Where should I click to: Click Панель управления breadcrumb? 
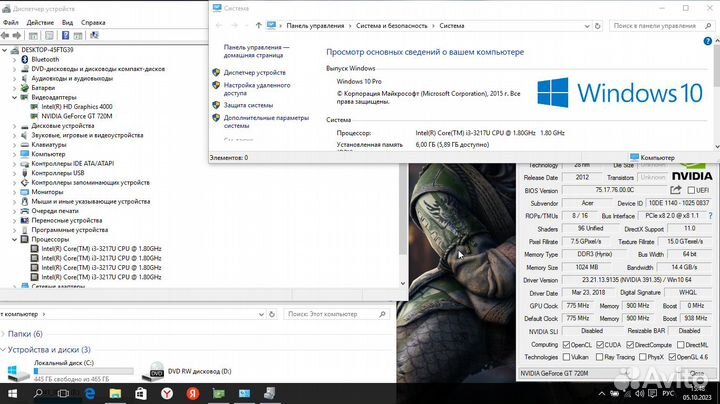coord(315,26)
